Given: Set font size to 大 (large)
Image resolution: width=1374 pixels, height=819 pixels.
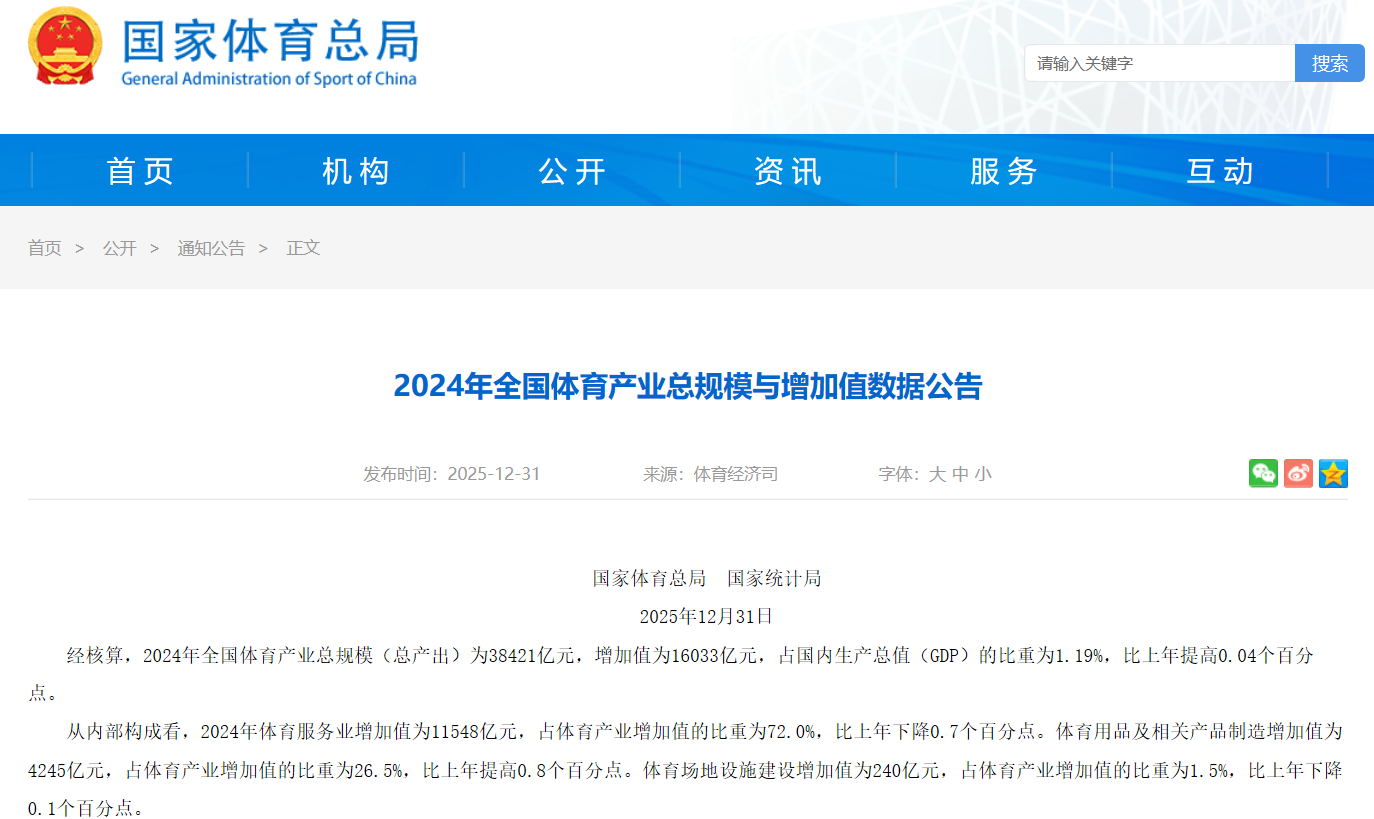Looking at the screenshot, I should [937, 474].
